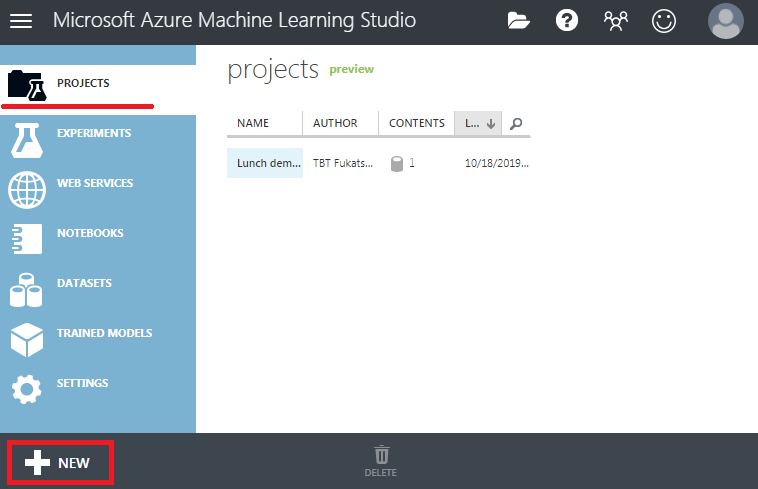Click the Settings gear icon
The height and width of the screenshot is (489, 758).
27,389
